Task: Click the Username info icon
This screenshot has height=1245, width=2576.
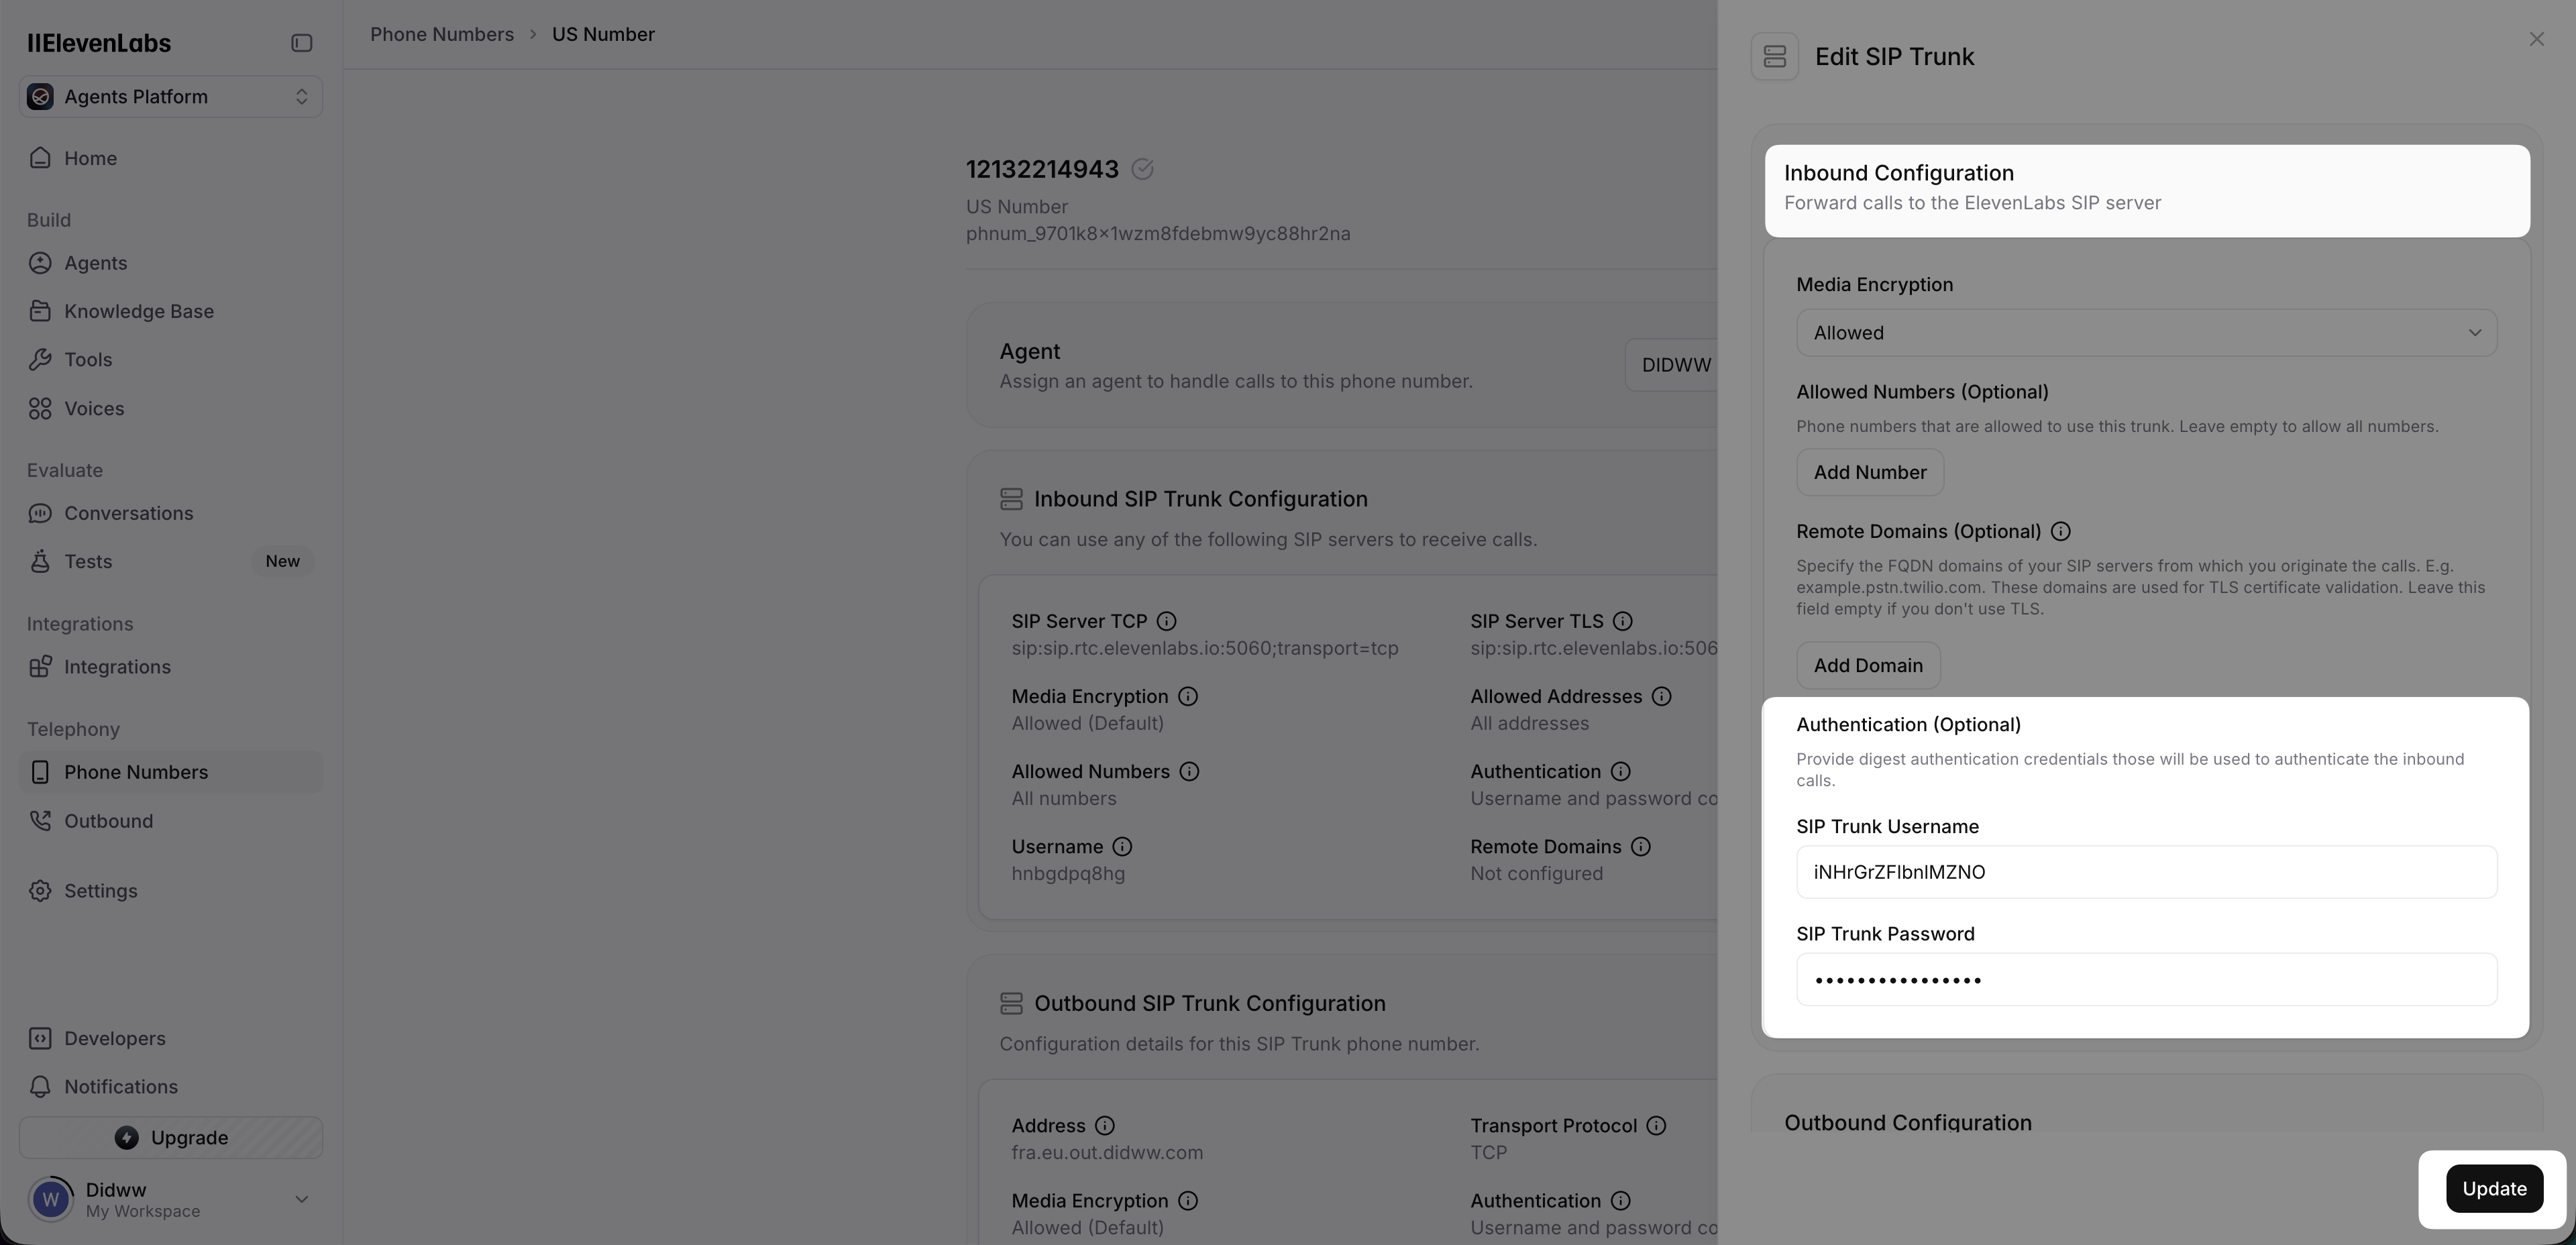Action: click(1122, 847)
